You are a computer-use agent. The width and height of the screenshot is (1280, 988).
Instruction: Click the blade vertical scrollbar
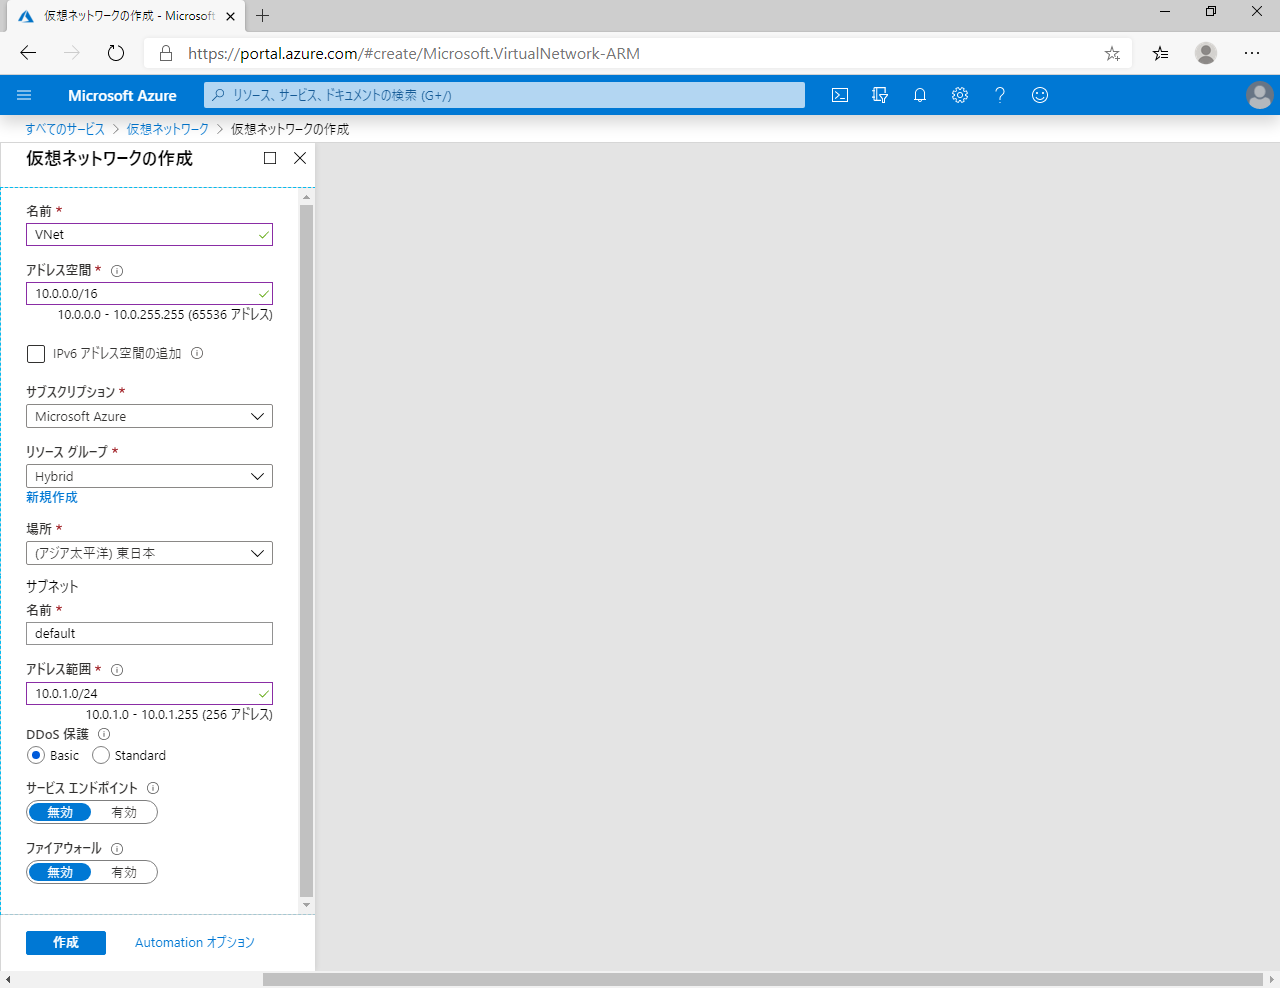coord(307,550)
